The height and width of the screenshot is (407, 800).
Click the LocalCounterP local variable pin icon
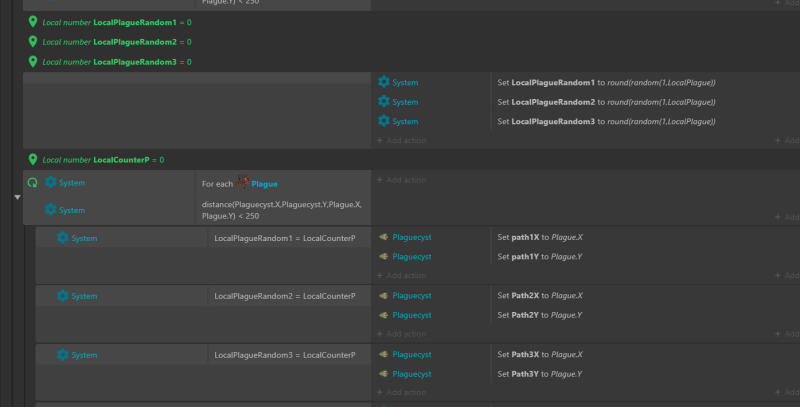click(33, 159)
